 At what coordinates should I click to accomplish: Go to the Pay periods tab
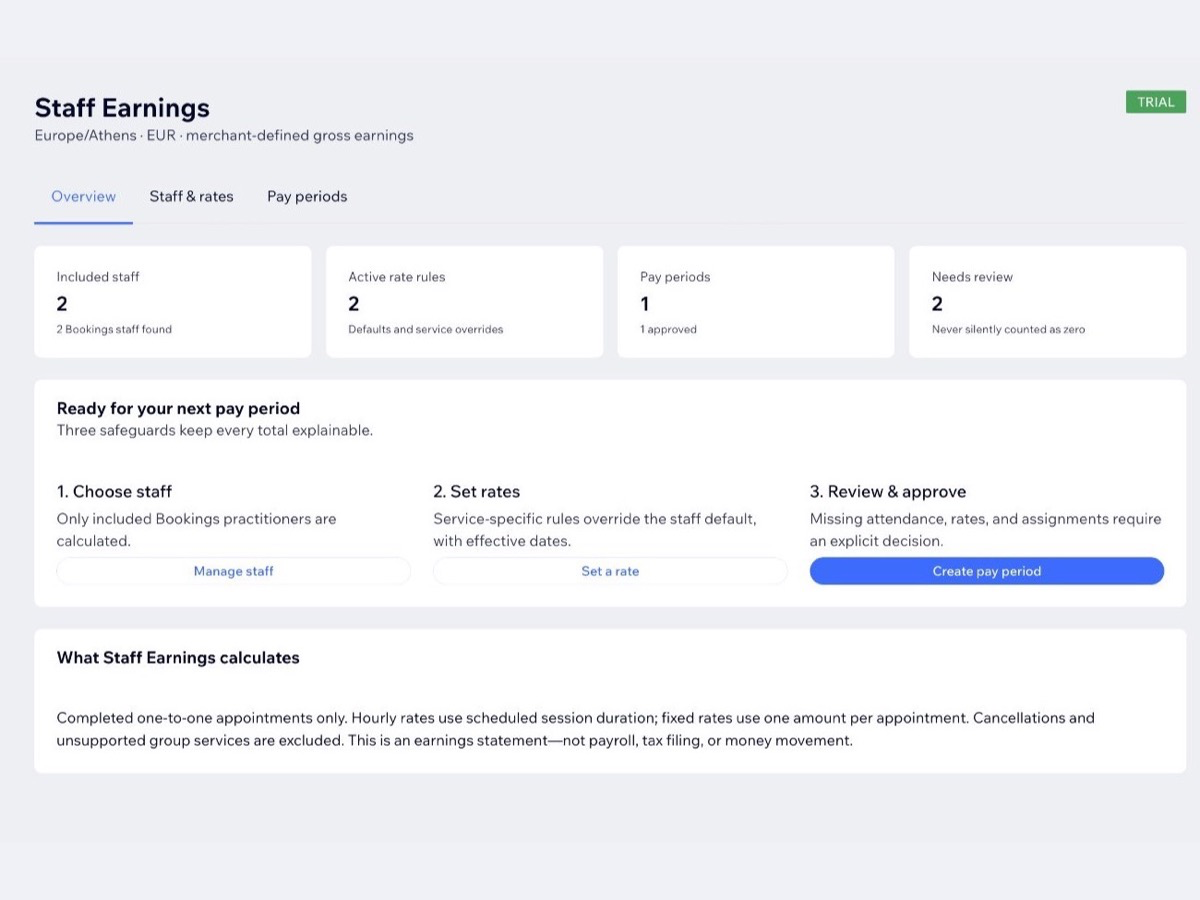[307, 197]
